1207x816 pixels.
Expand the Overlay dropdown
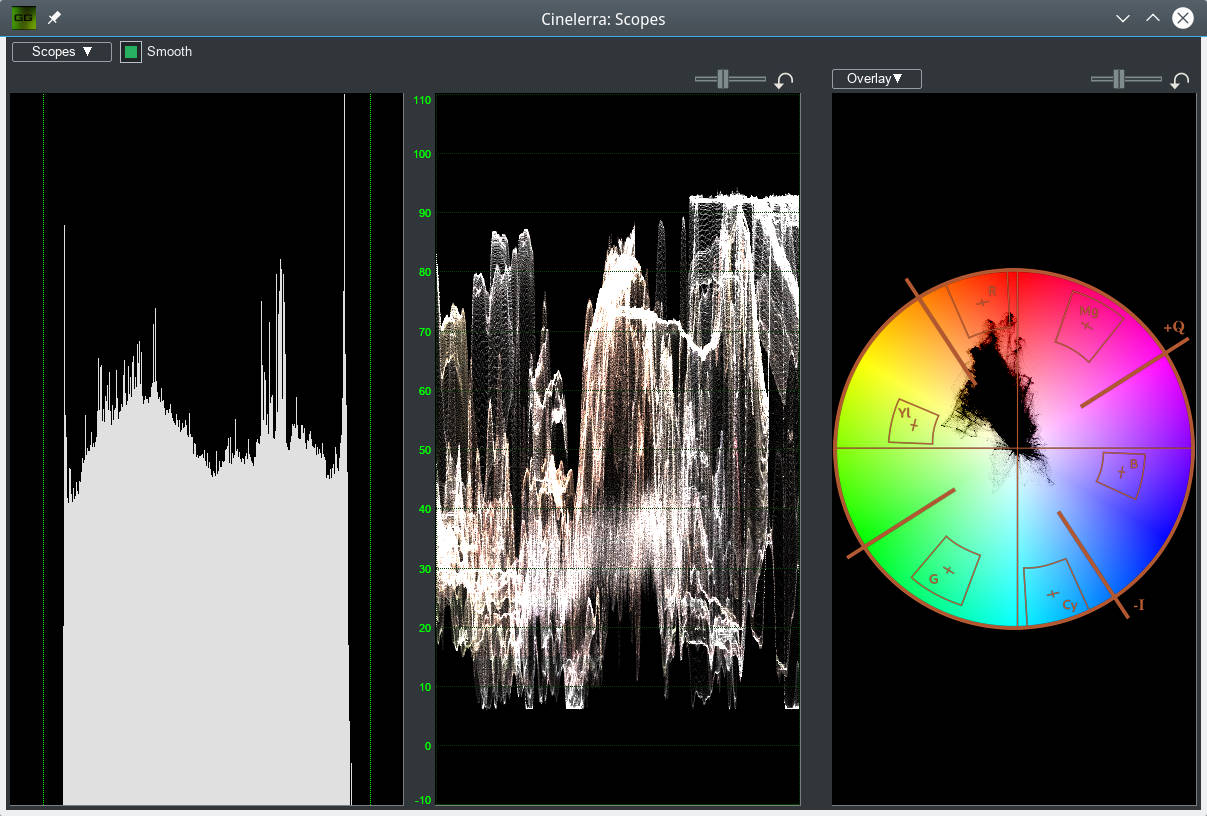(x=876, y=79)
